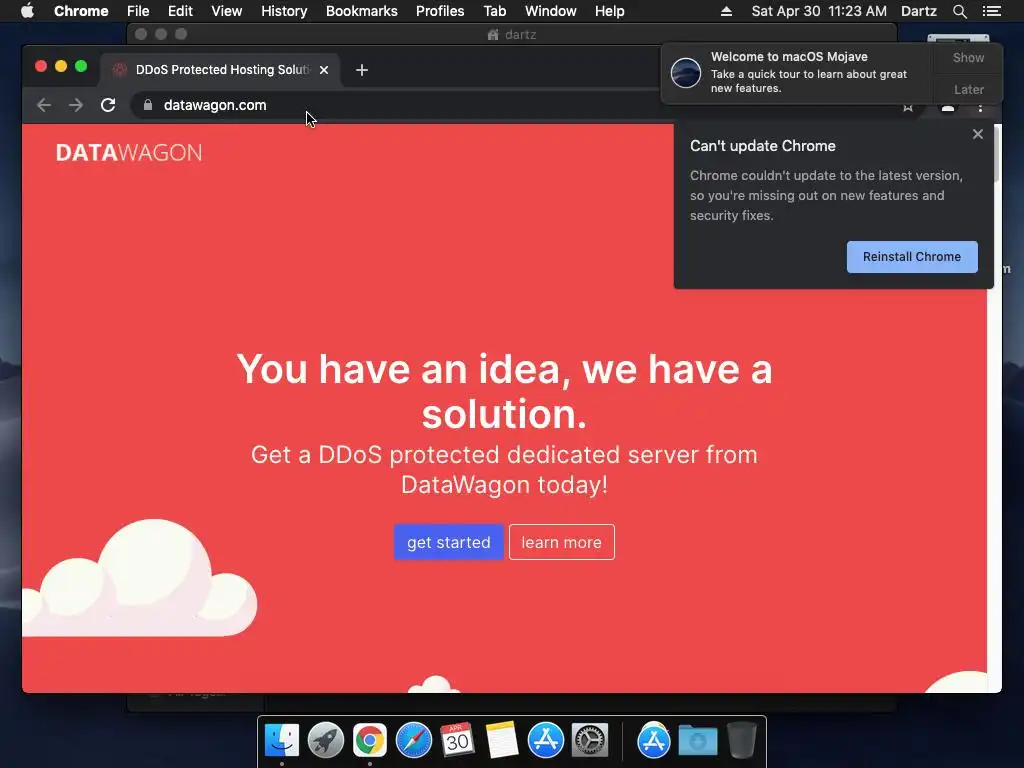Open a new tab with plus button

362,70
